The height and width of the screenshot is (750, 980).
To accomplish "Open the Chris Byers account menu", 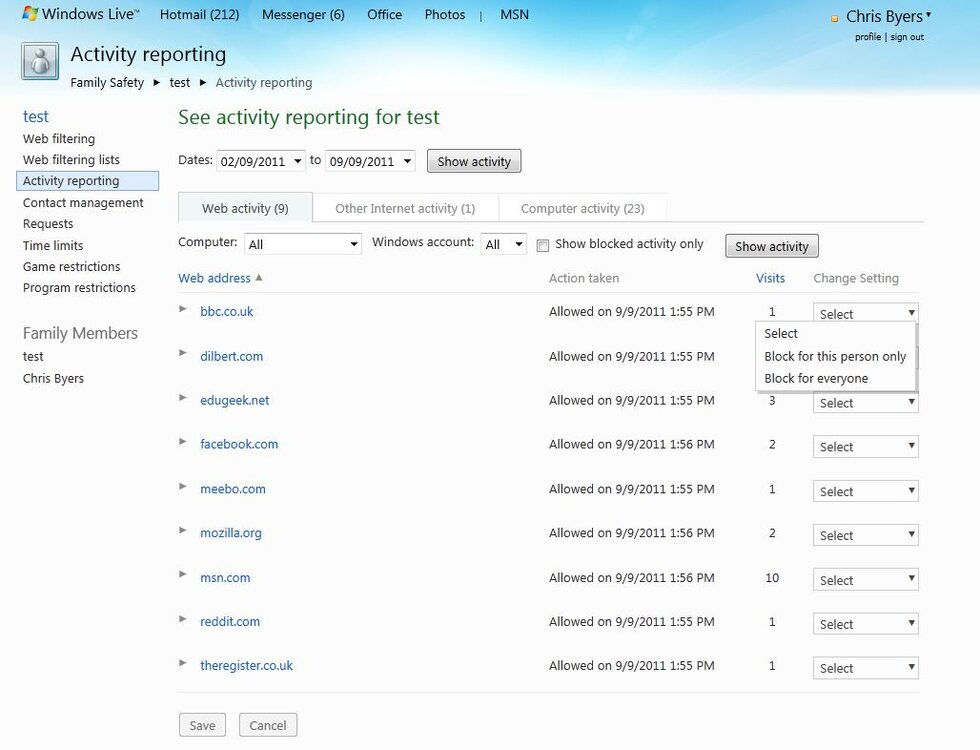I will 888,16.
